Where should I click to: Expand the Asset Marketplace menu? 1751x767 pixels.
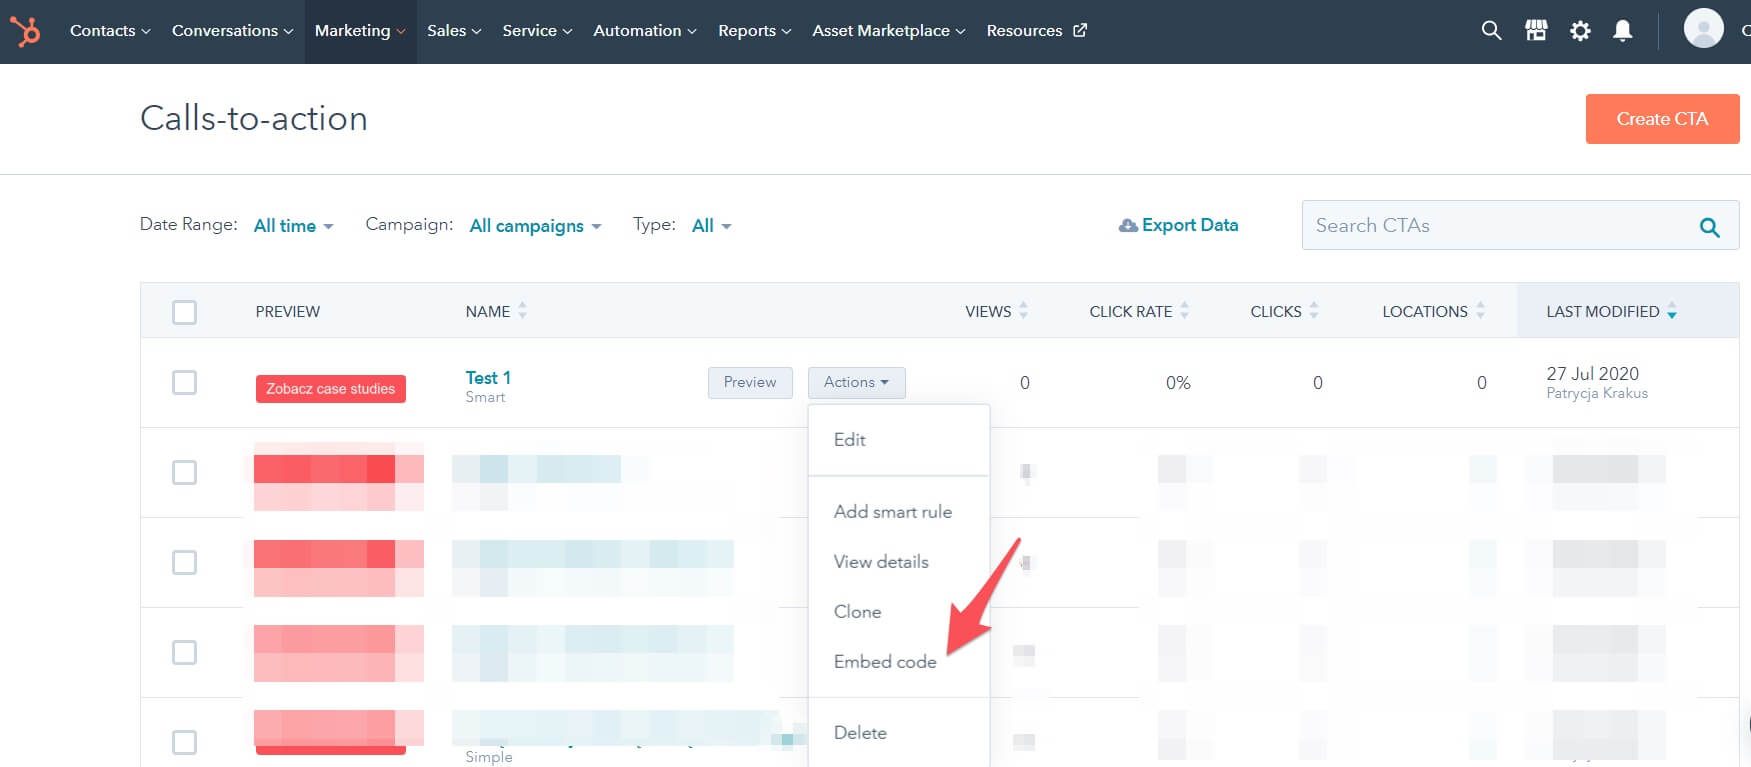coord(889,31)
